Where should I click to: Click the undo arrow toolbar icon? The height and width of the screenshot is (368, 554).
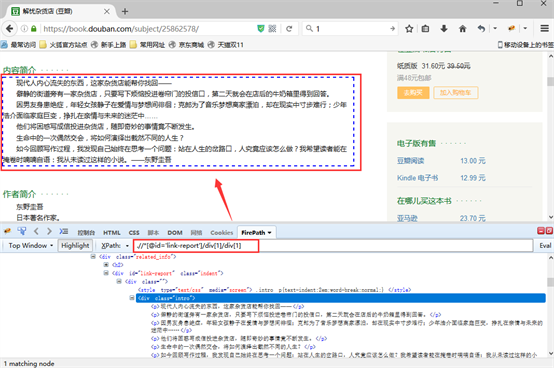481,29
